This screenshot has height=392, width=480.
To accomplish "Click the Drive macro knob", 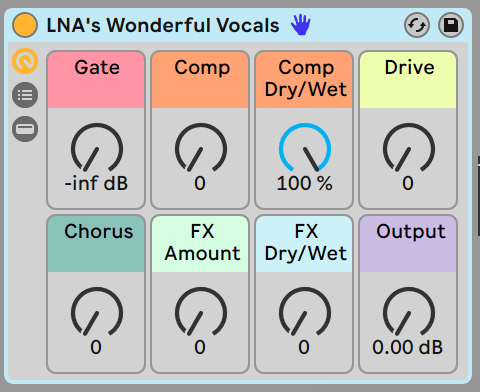I will [409, 147].
